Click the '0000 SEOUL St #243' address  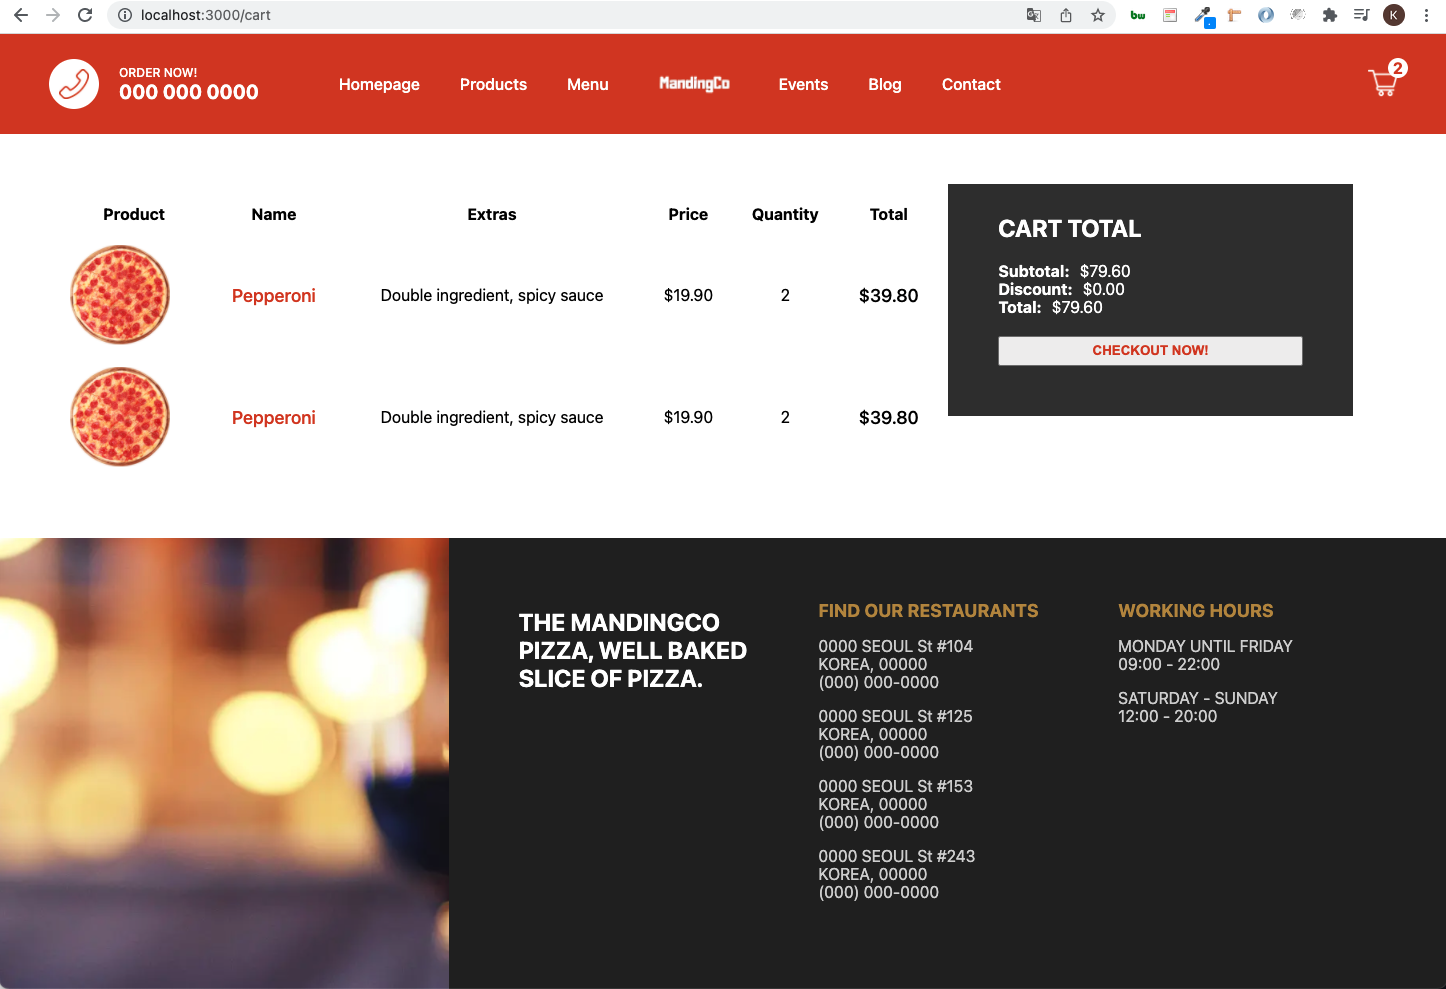pos(896,856)
